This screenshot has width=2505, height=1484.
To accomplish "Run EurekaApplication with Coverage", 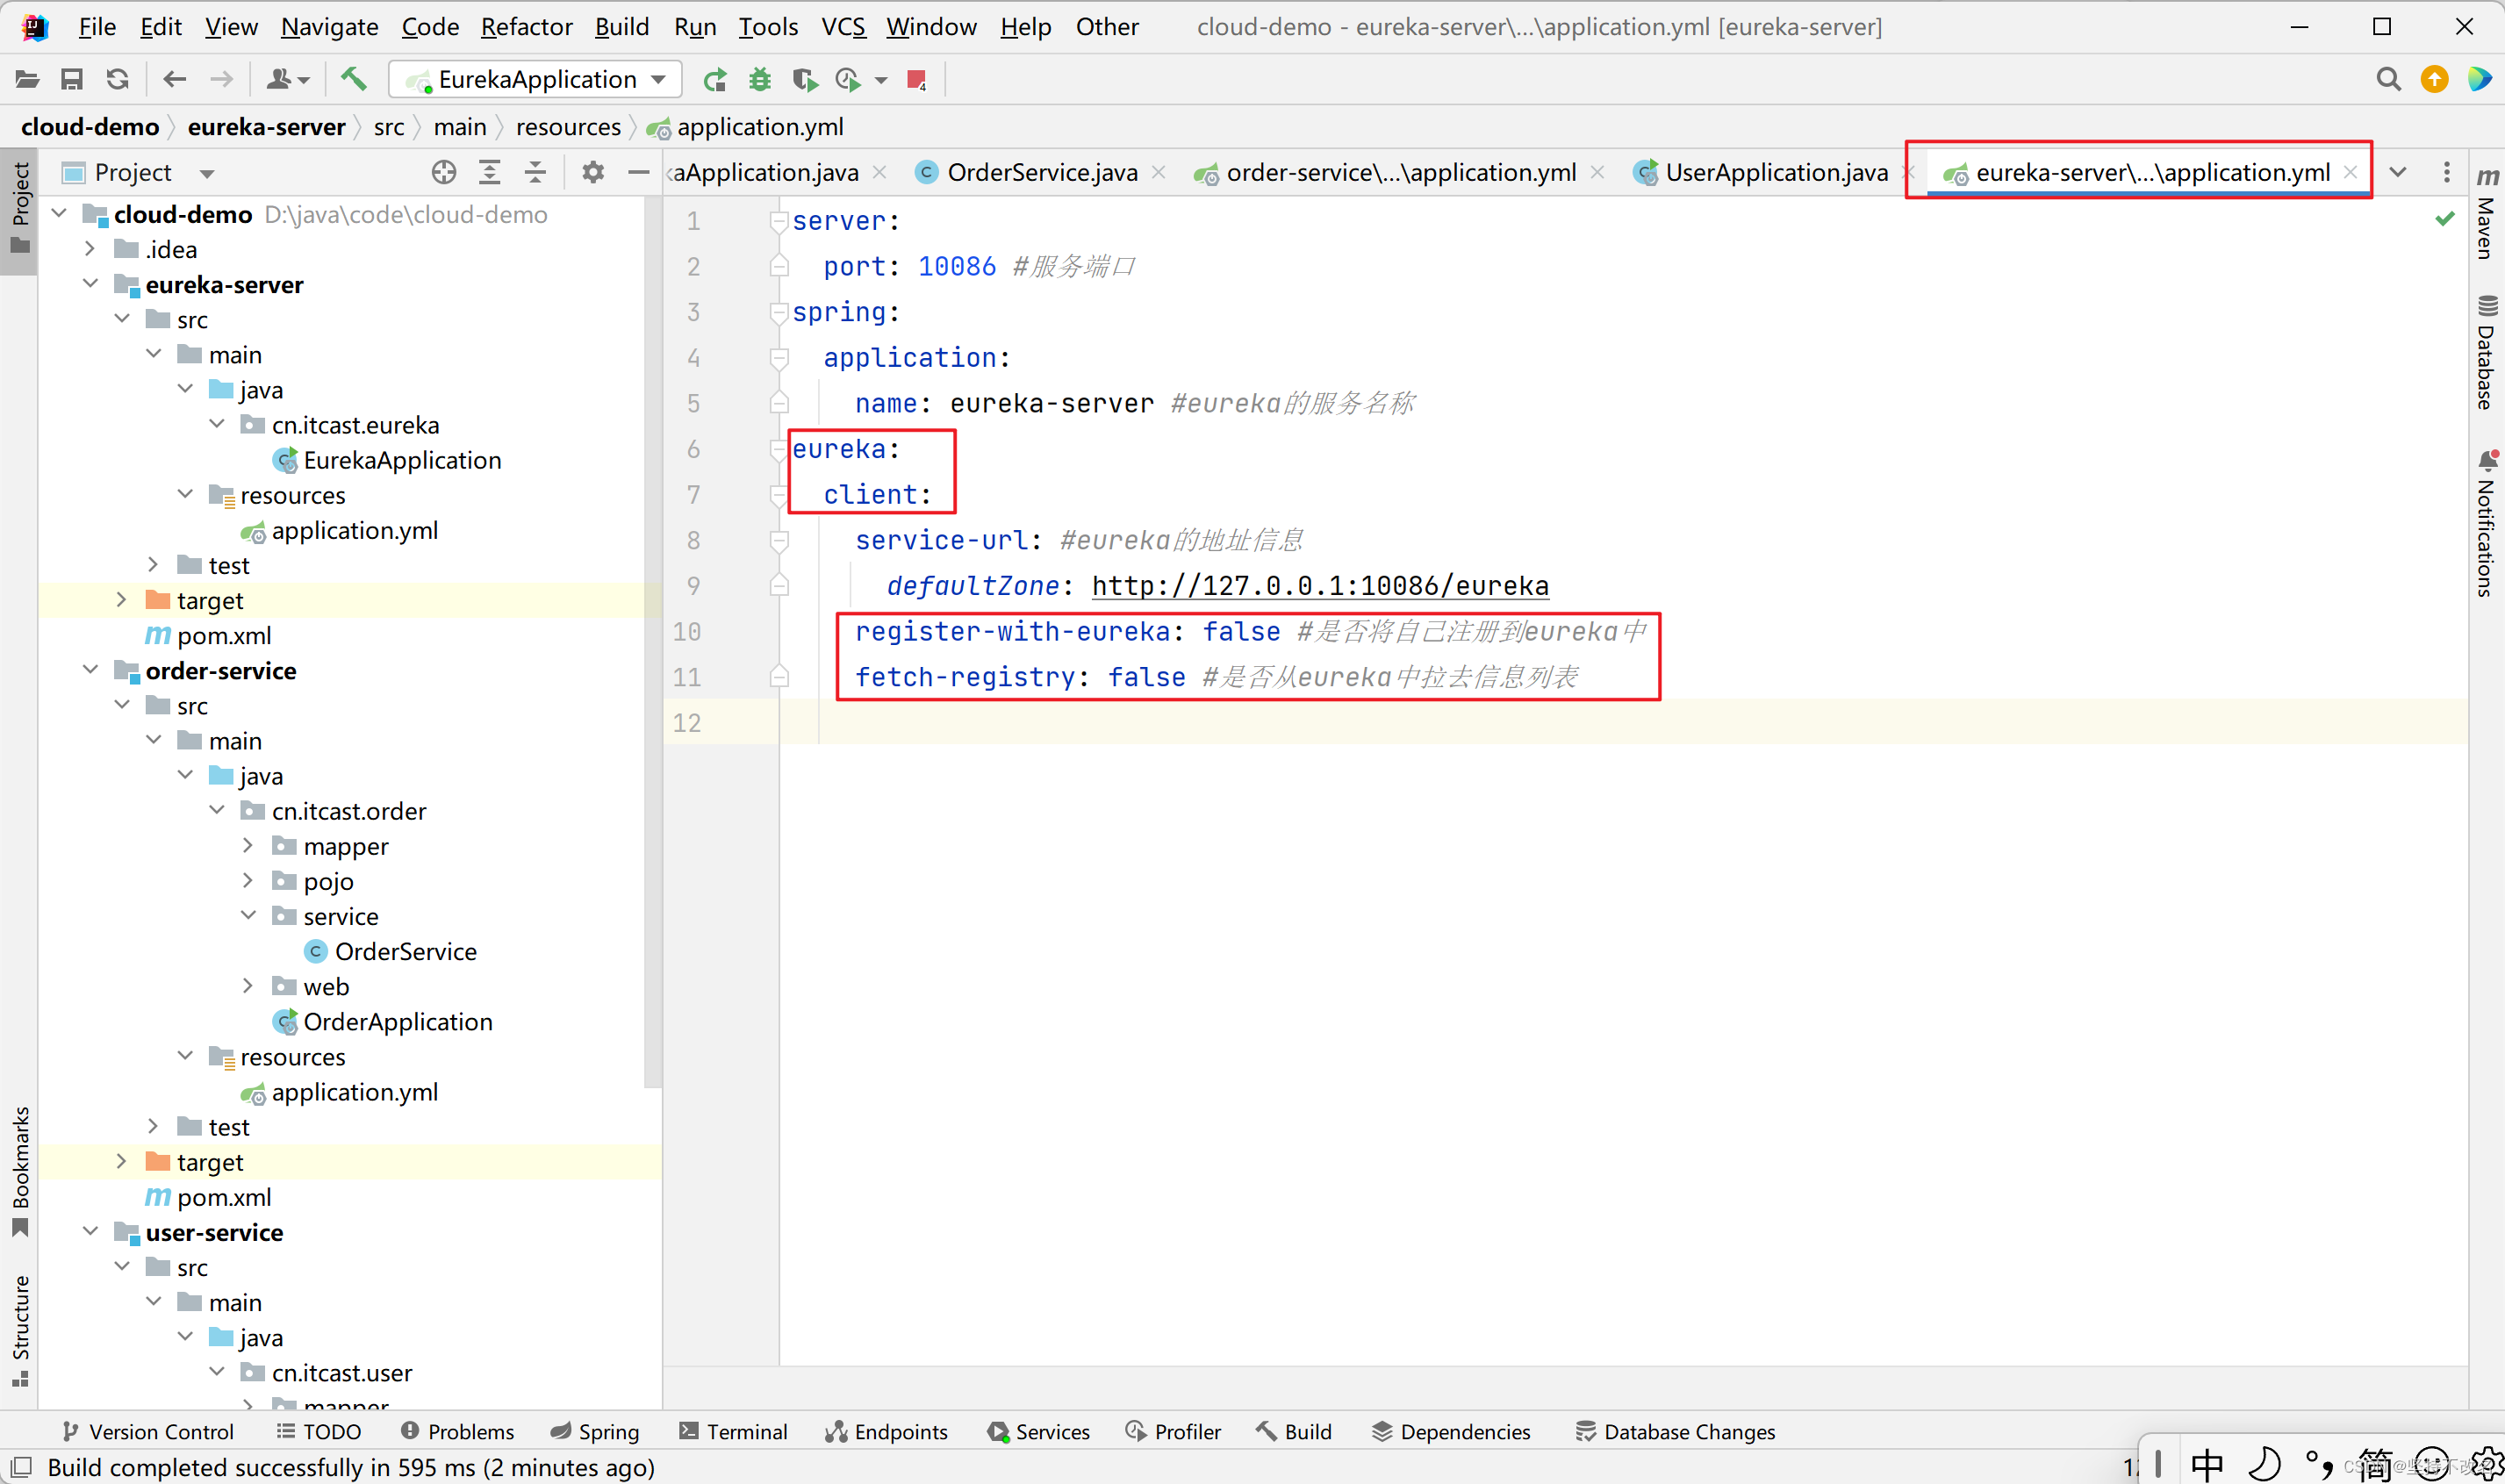I will point(805,80).
